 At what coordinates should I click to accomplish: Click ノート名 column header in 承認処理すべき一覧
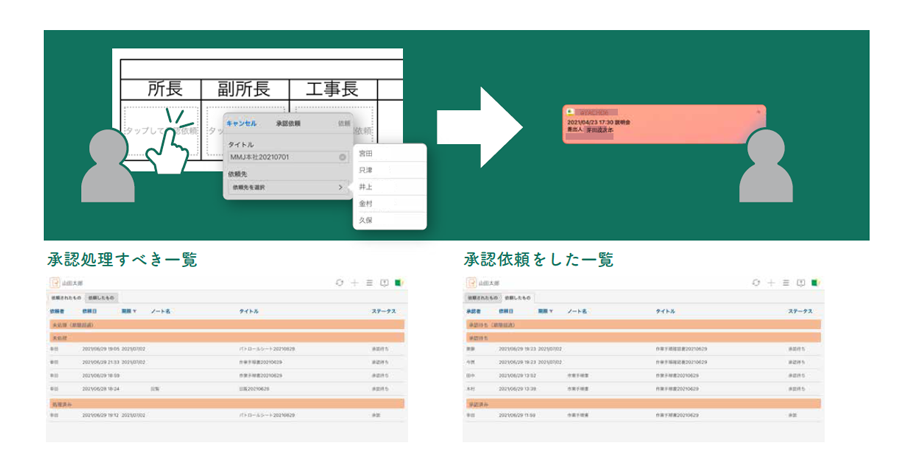coord(160,311)
